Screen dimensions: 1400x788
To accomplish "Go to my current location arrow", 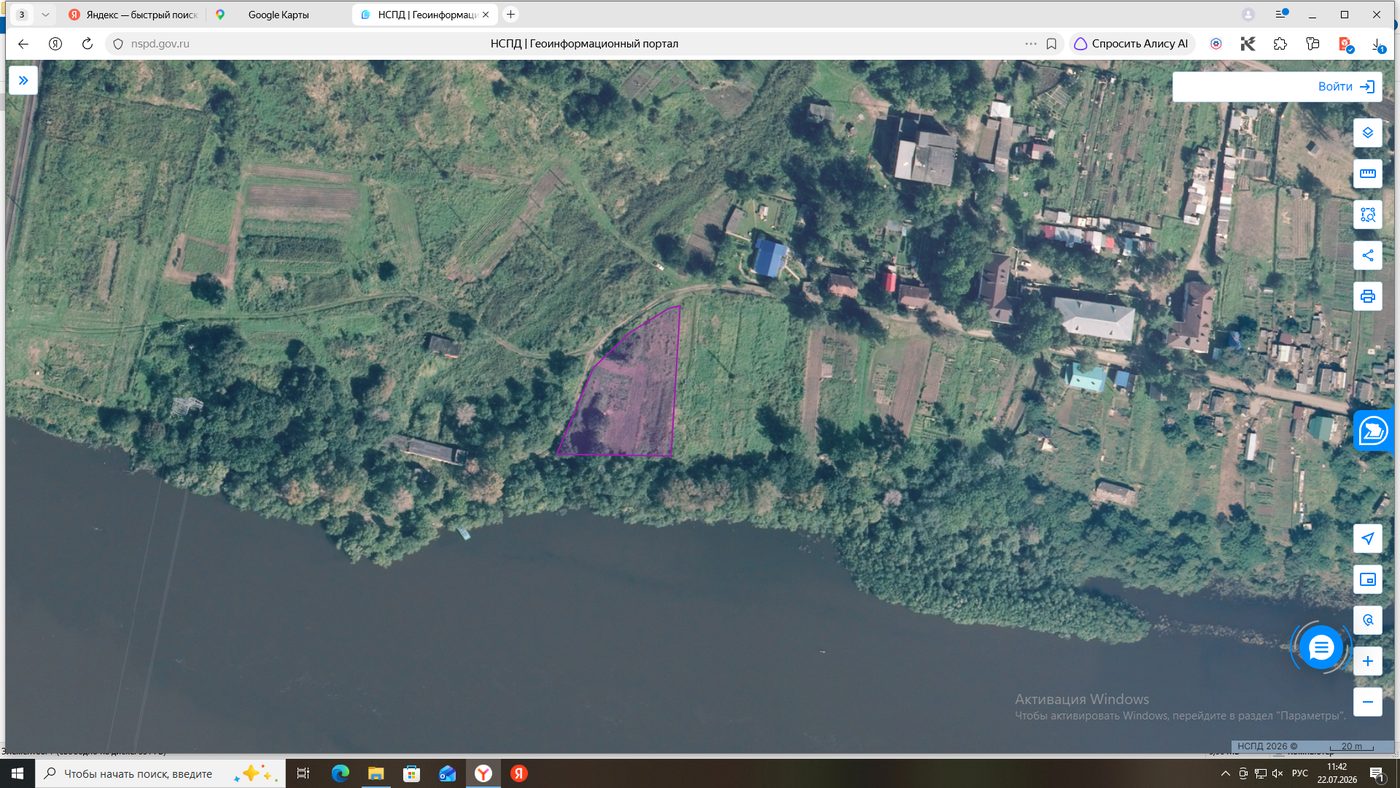I will coord(1368,538).
